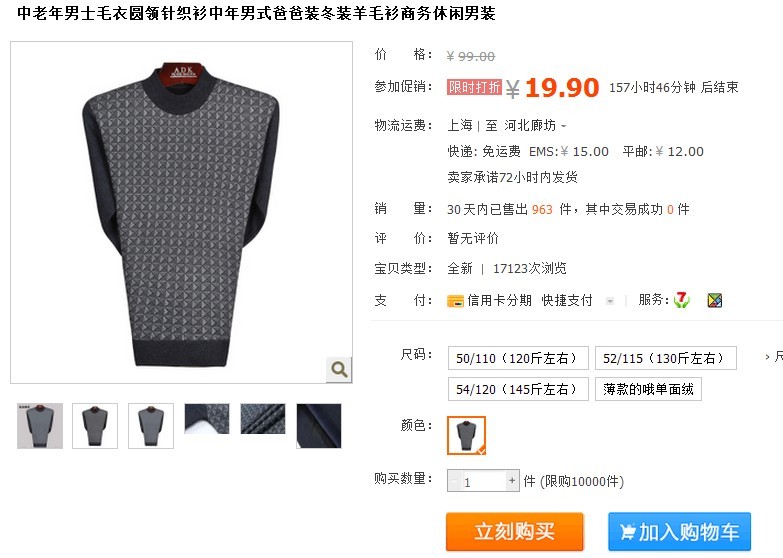Select size 50/110 (120斤左右)
This screenshot has width=783, height=558.
click(x=518, y=358)
